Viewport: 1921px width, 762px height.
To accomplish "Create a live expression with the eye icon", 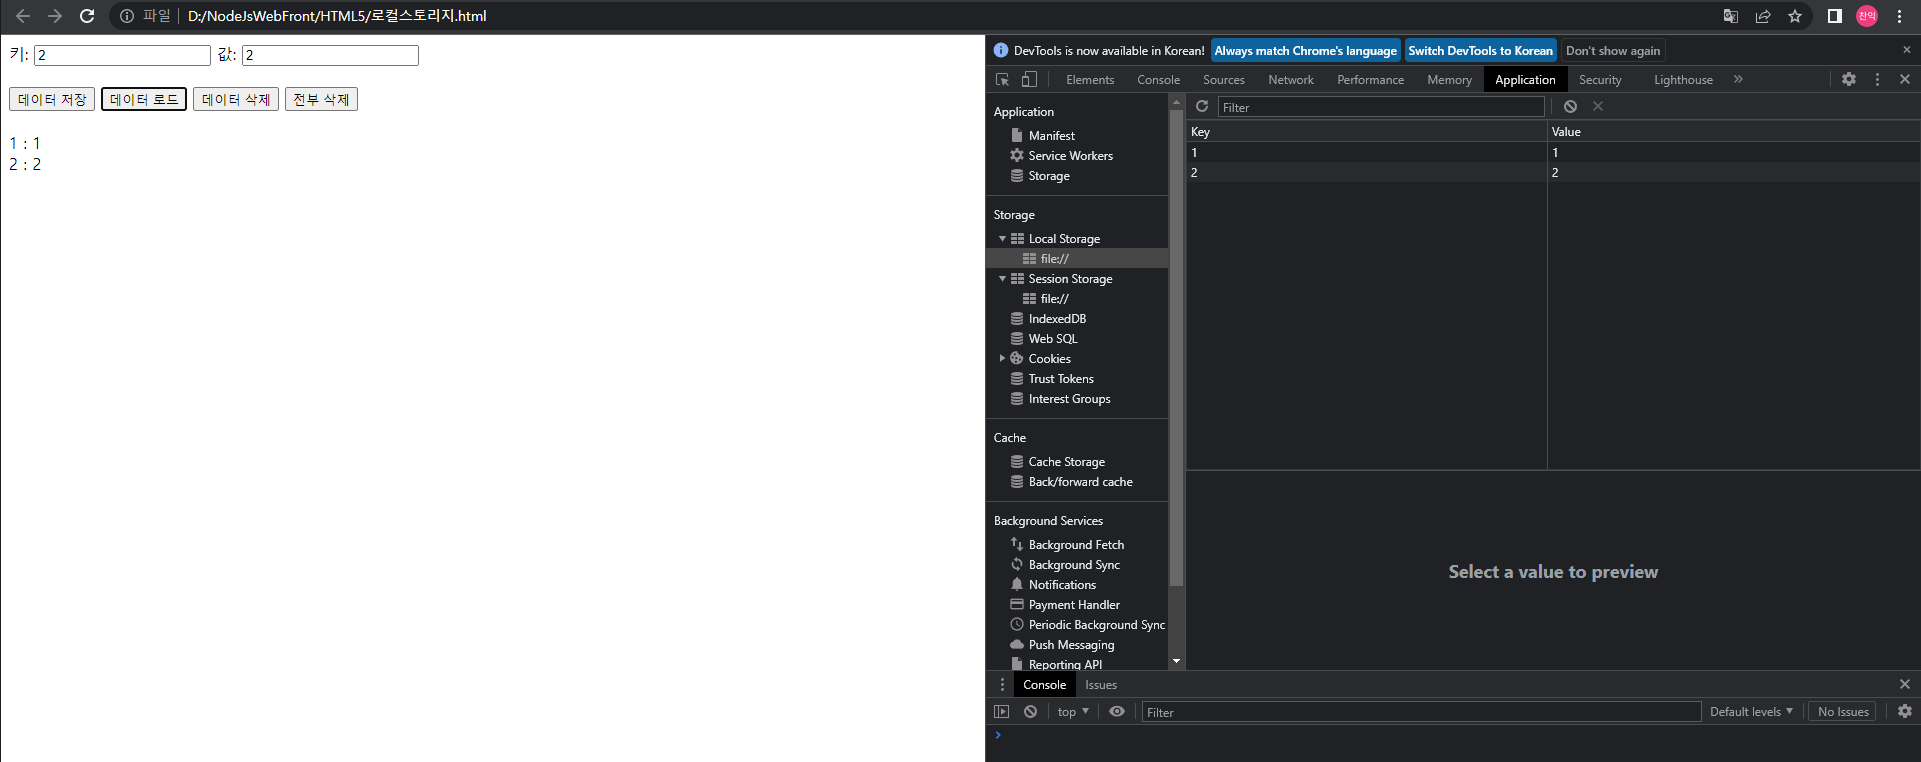I will (x=1117, y=712).
